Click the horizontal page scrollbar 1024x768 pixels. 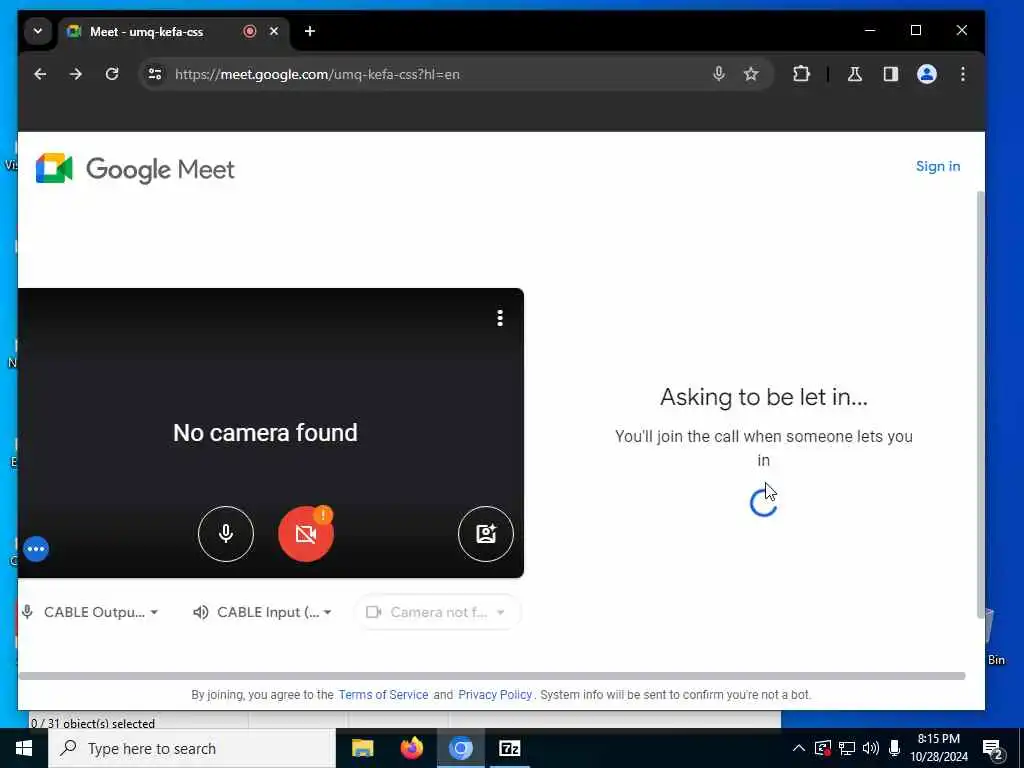pyautogui.click(x=492, y=676)
